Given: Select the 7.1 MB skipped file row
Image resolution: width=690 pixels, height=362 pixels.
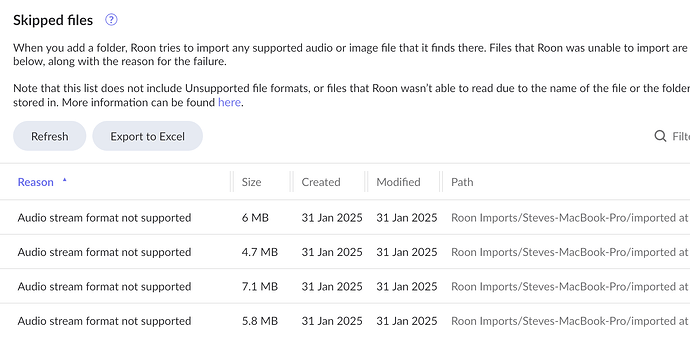Looking at the screenshot, I should (x=345, y=286).
